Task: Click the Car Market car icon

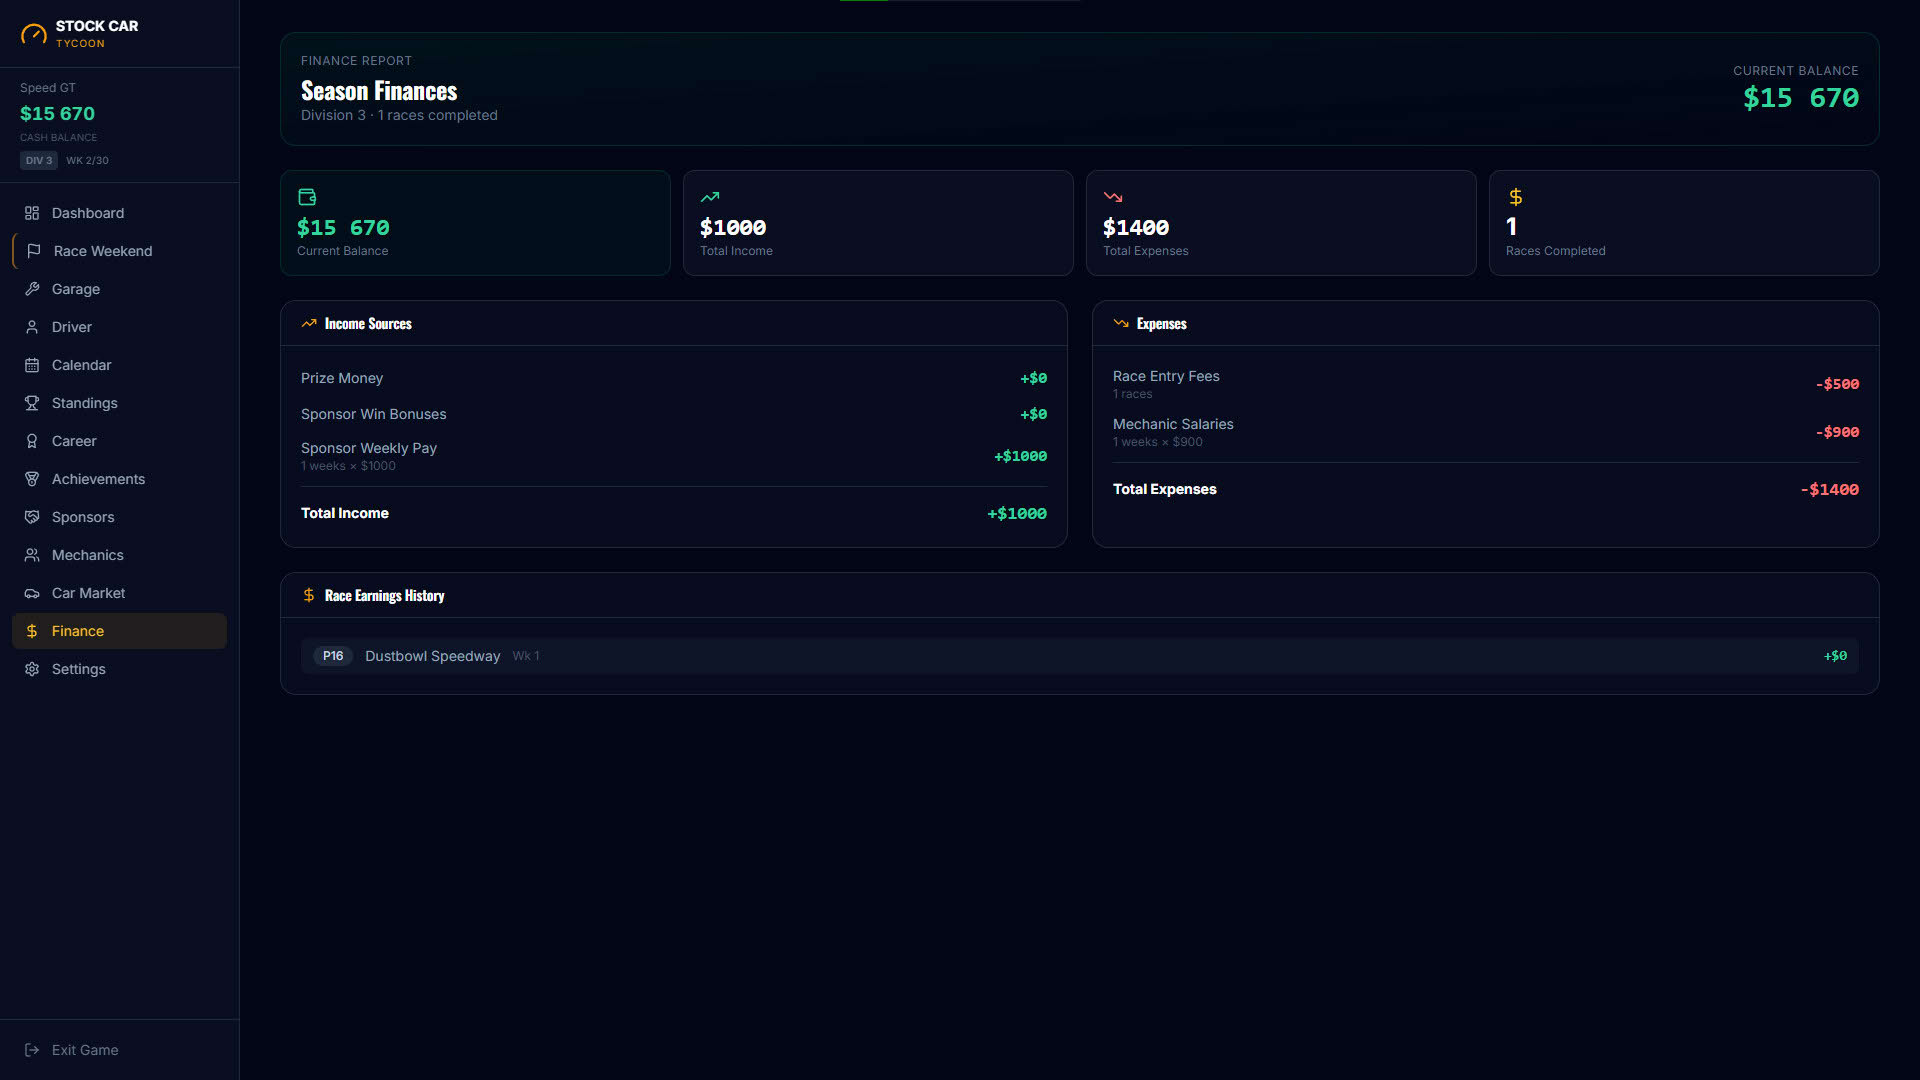Action: [32, 593]
